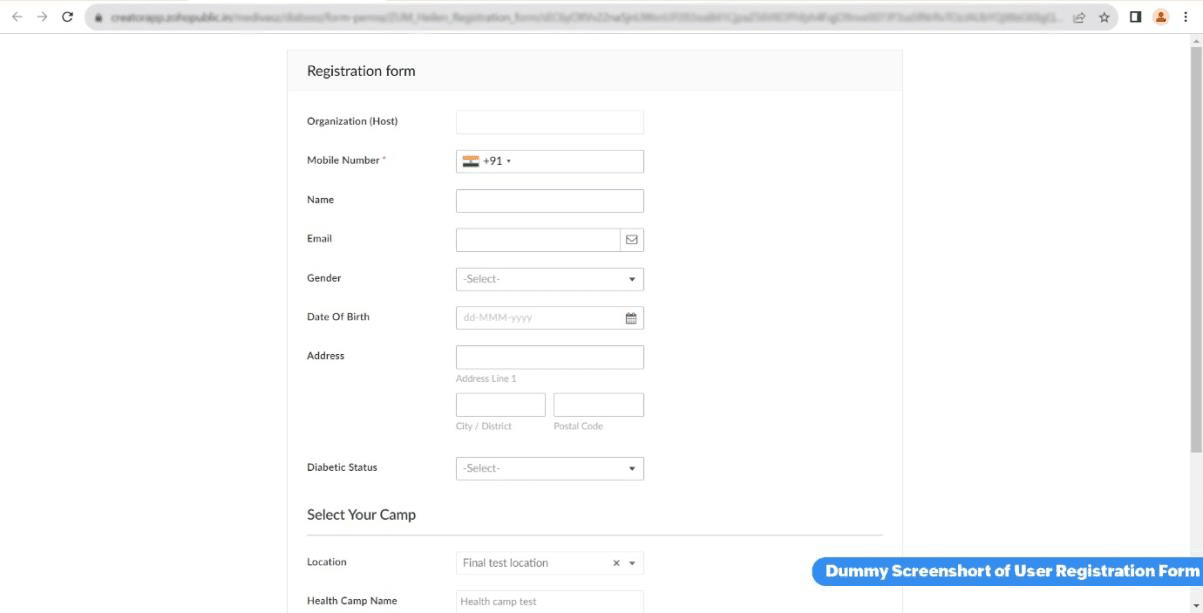Viewport: 1203px width, 613px height.
Task: Focus the Name text field
Action: 550,201
